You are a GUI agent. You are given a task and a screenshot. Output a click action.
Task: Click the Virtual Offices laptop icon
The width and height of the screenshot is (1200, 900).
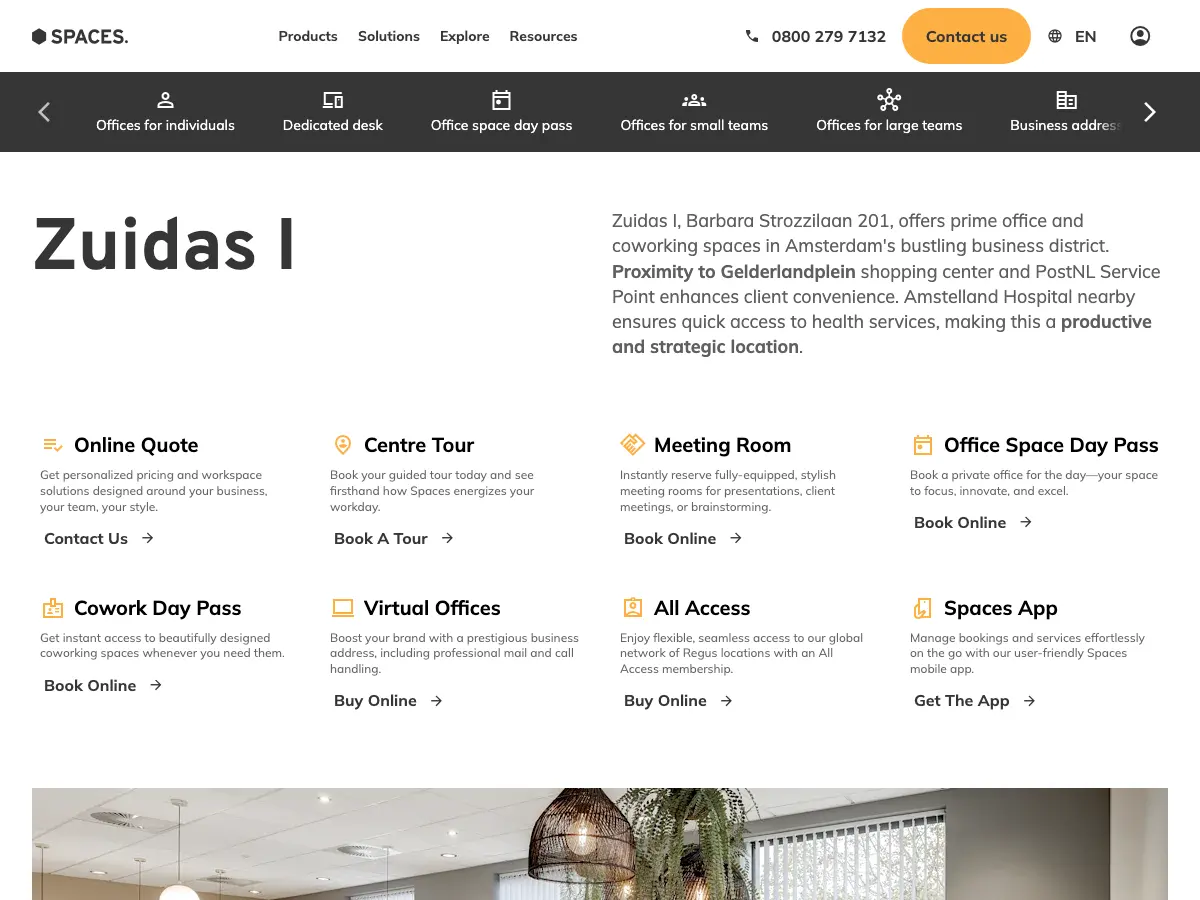(343, 608)
